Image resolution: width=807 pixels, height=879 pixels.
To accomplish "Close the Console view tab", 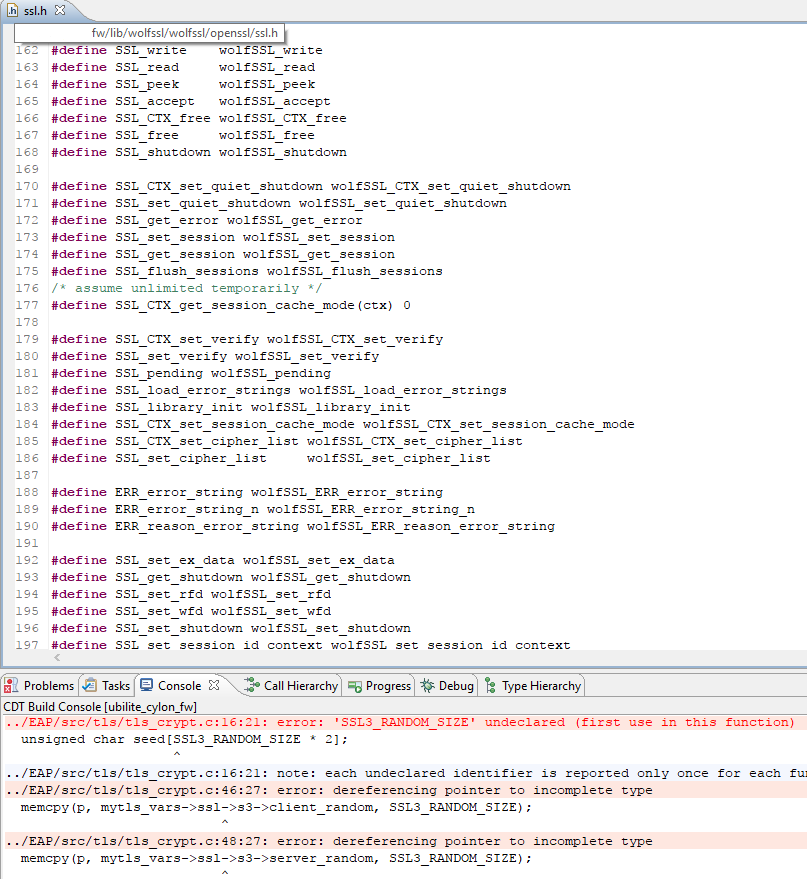I will [213, 686].
